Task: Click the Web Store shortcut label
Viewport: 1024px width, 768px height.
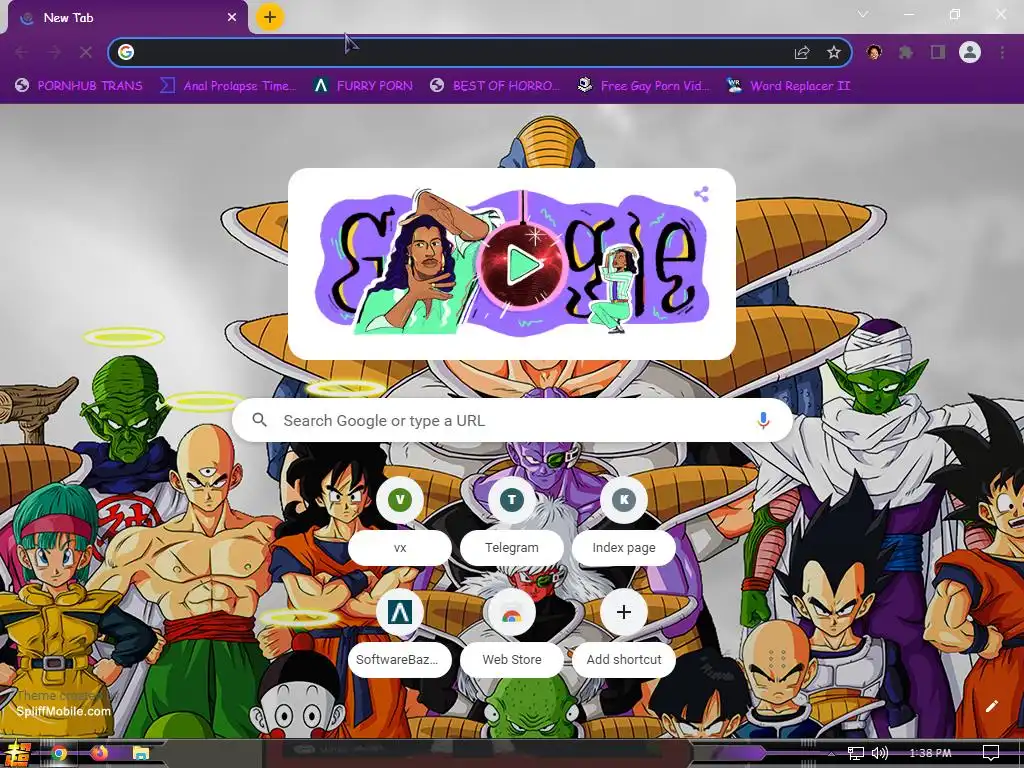Action: (512, 660)
